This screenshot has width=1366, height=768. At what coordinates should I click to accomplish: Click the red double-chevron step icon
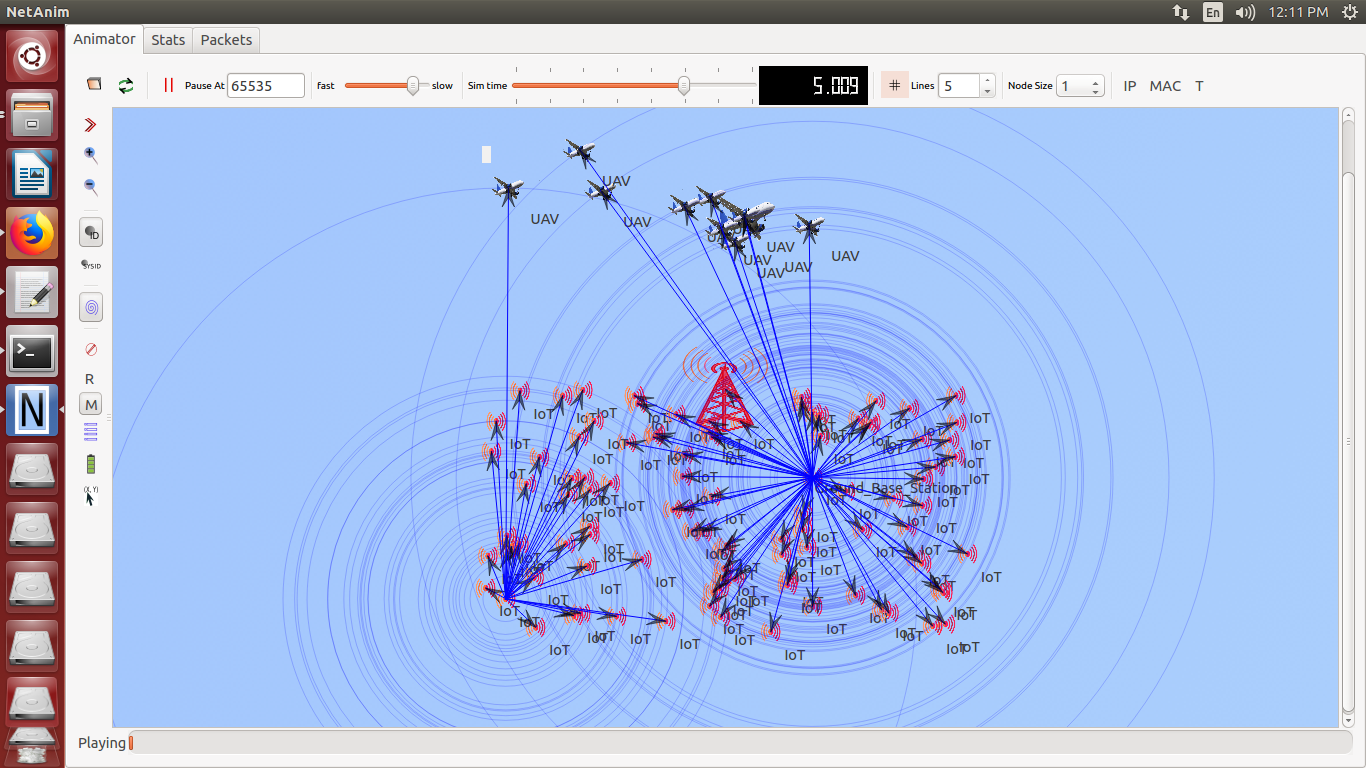click(x=91, y=125)
